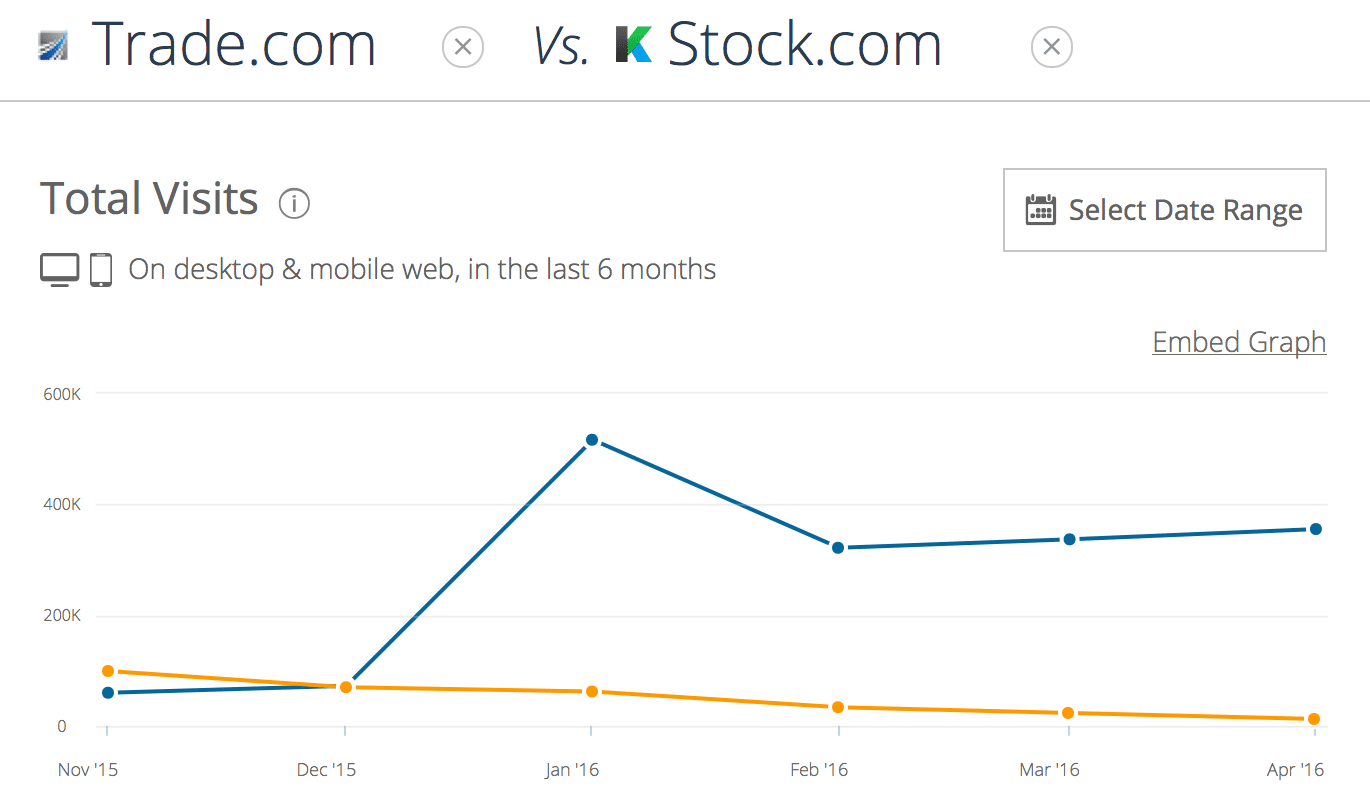Viewport: 1370px width, 812px height.
Task: Select the orange Nov '15 data point
Action: pos(108,671)
